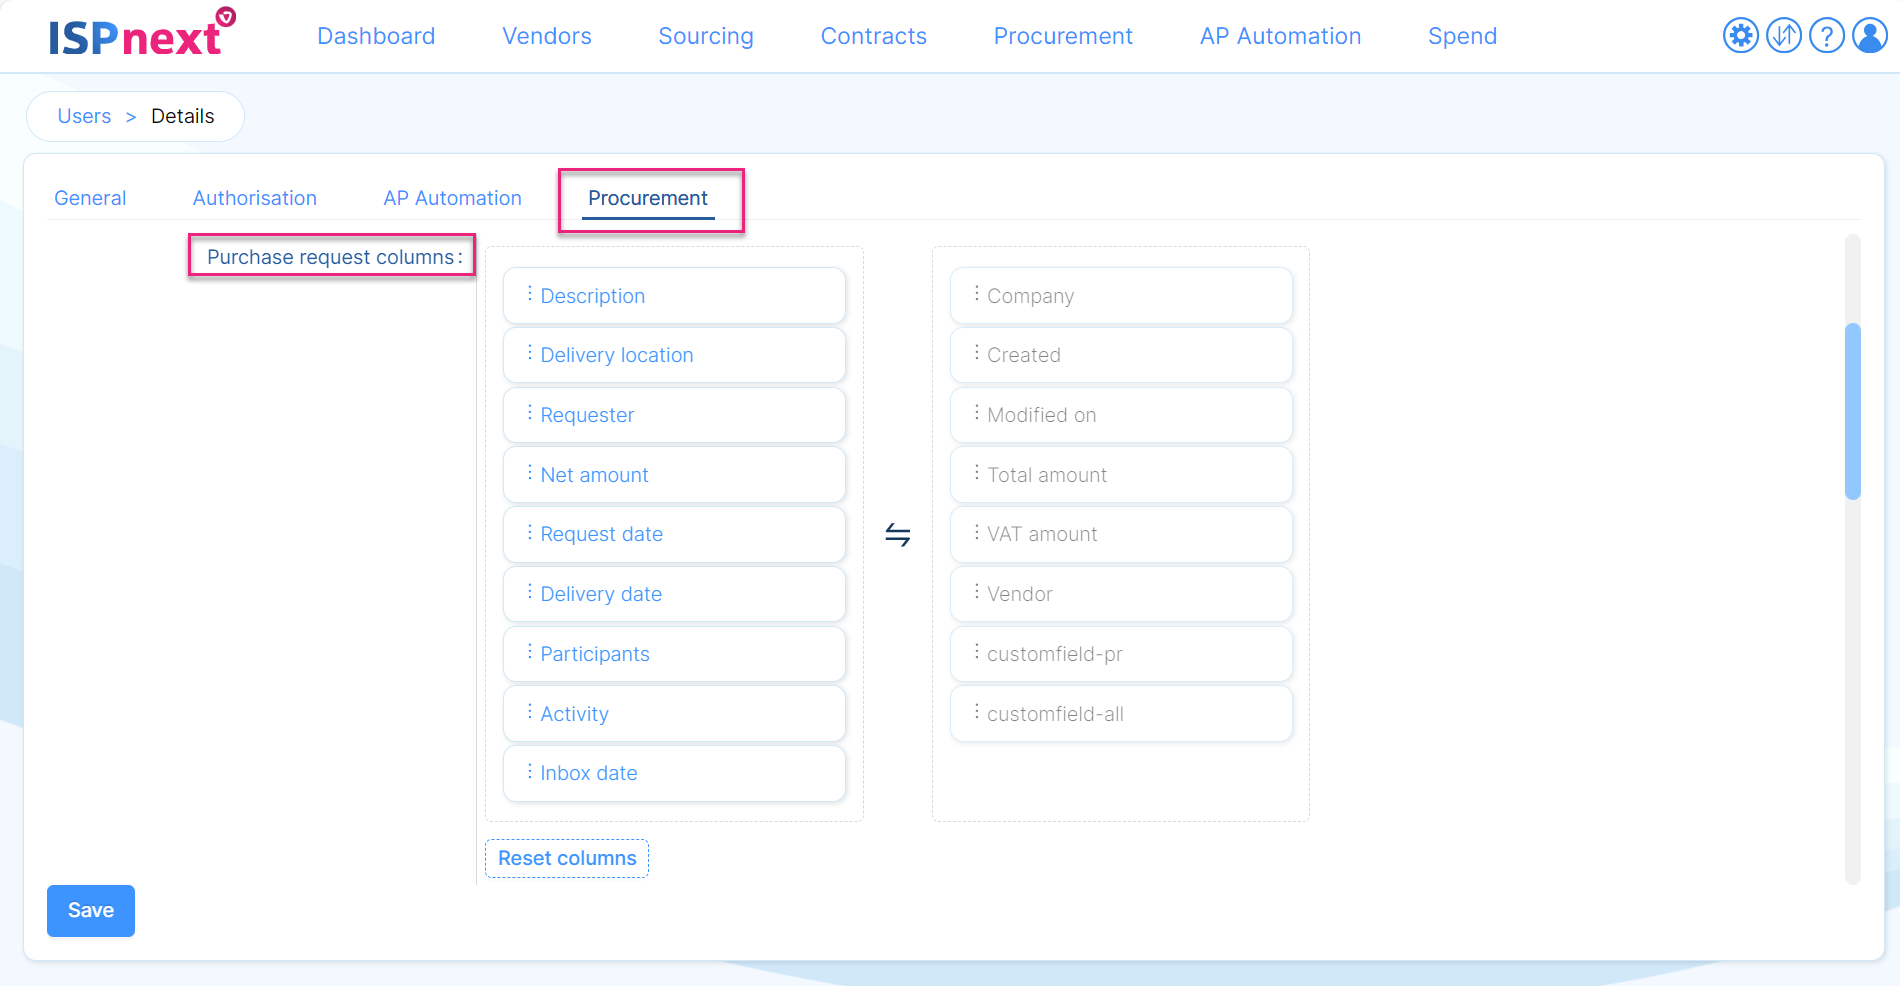Switch to the Authorisation tab
The image size is (1900, 986).
click(x=254, y=198)
